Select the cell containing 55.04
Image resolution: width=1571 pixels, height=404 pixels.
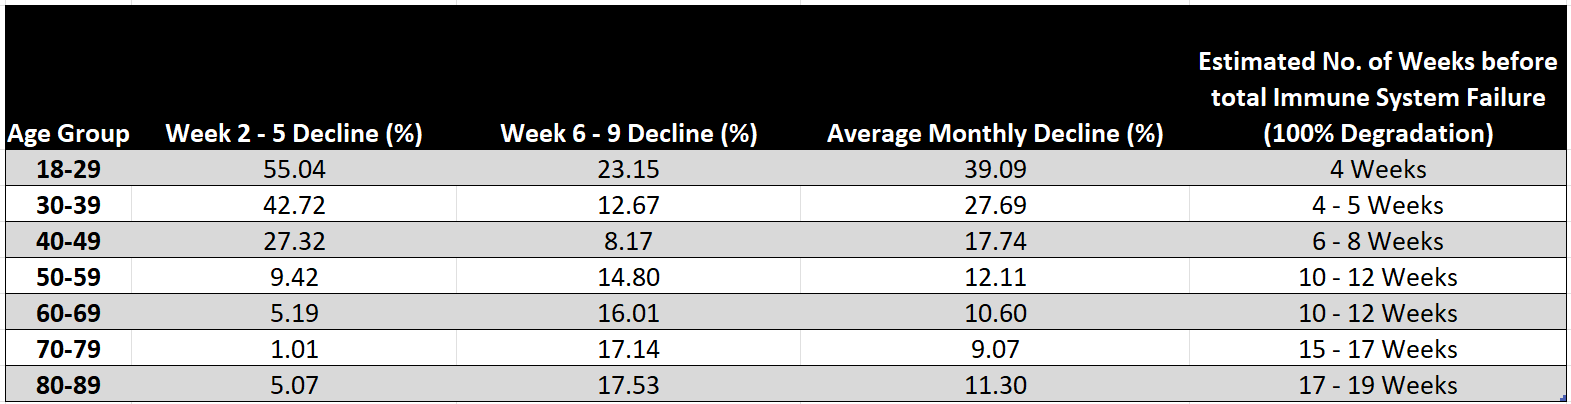294,169
